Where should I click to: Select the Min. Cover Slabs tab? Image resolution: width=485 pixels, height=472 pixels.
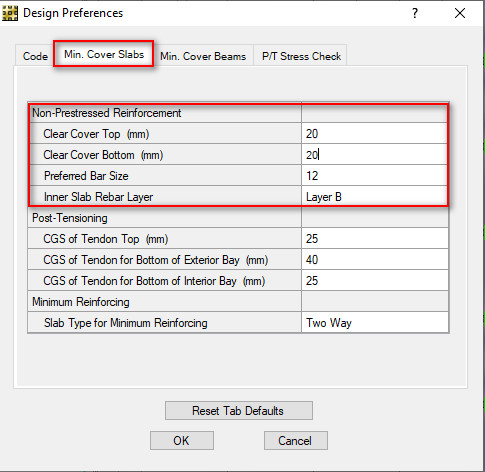[x=104, y=54]
